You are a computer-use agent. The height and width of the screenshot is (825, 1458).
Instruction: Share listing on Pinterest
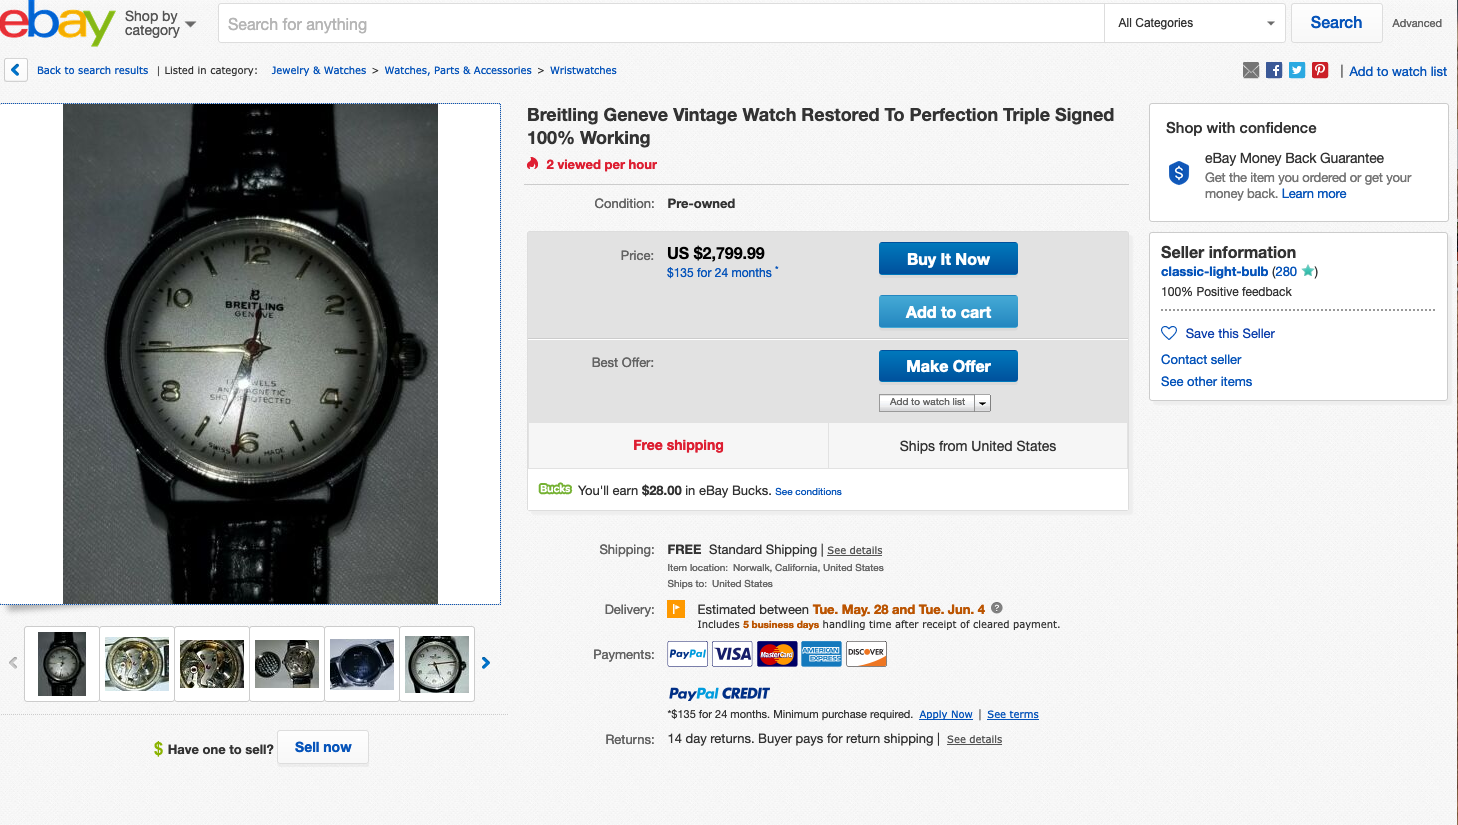(x=1320, y=70)
